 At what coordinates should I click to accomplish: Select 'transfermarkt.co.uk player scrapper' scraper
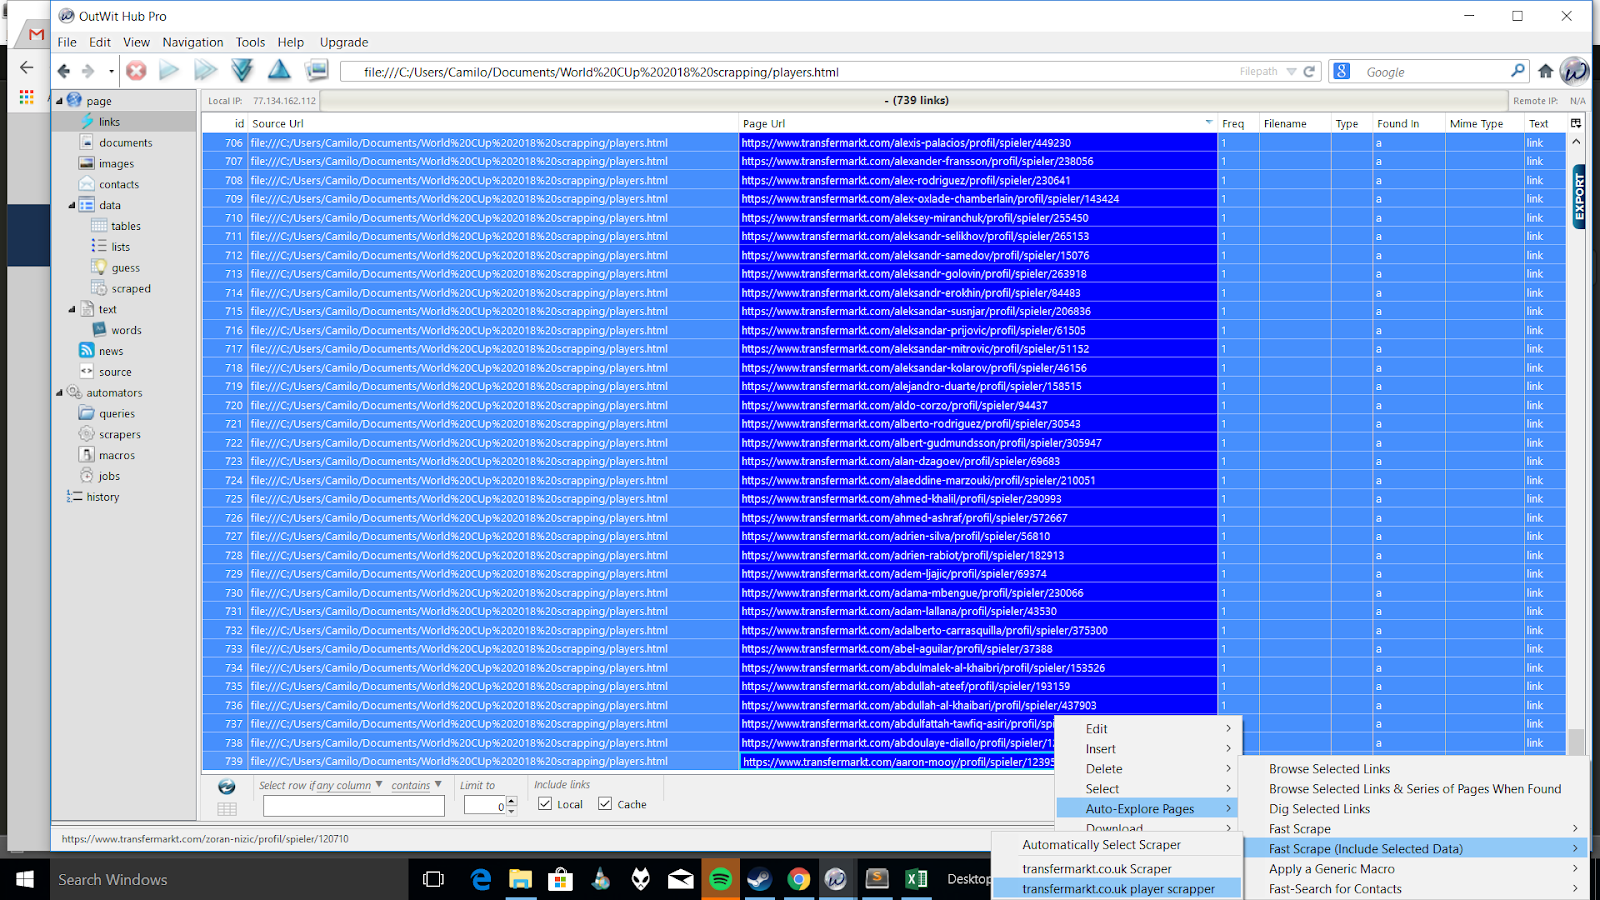click(x=1118, y=888)
